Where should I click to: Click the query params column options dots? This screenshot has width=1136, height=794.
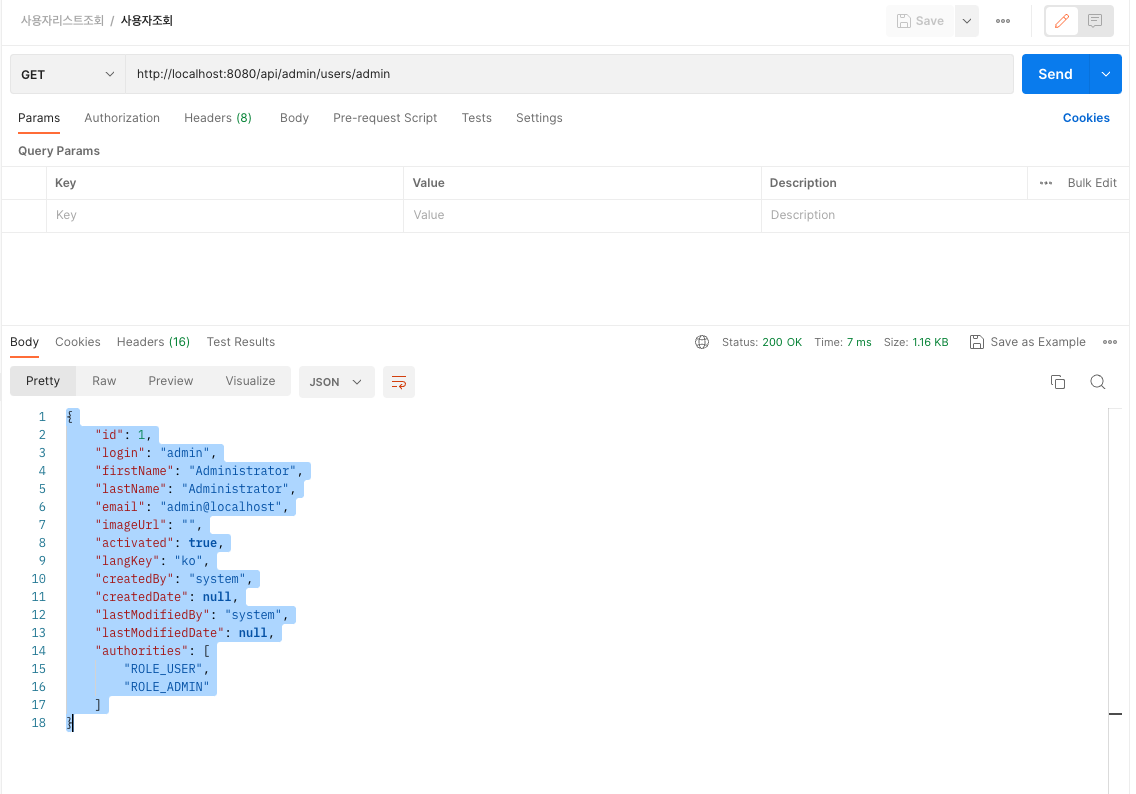click(1045, 183)
